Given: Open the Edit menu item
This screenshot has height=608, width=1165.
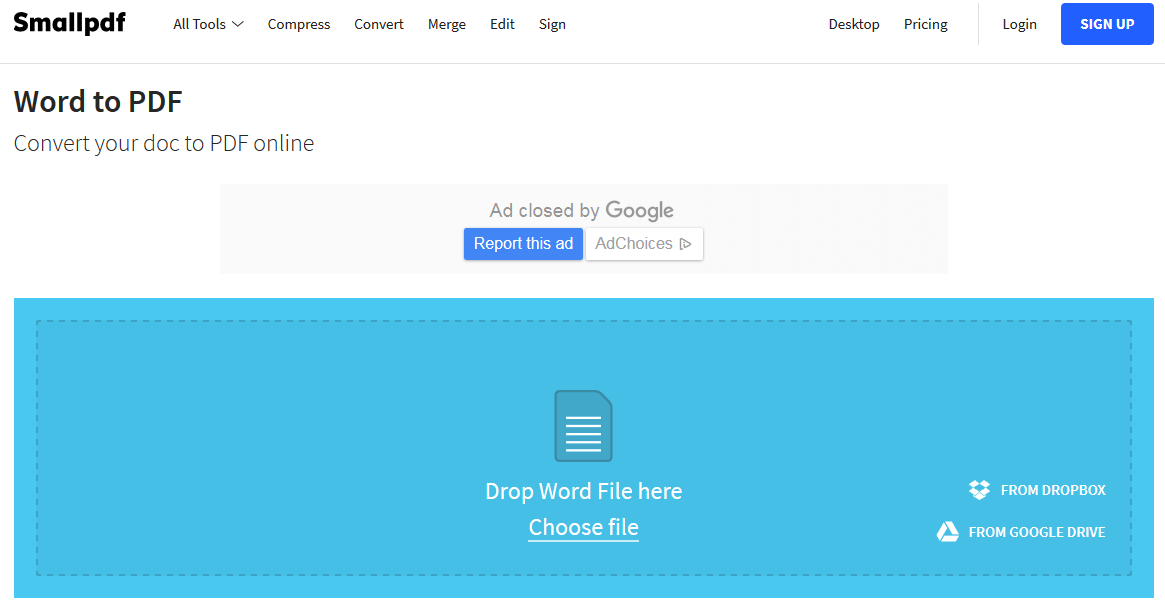Looking at the screenshot, I should click(502, 24).
